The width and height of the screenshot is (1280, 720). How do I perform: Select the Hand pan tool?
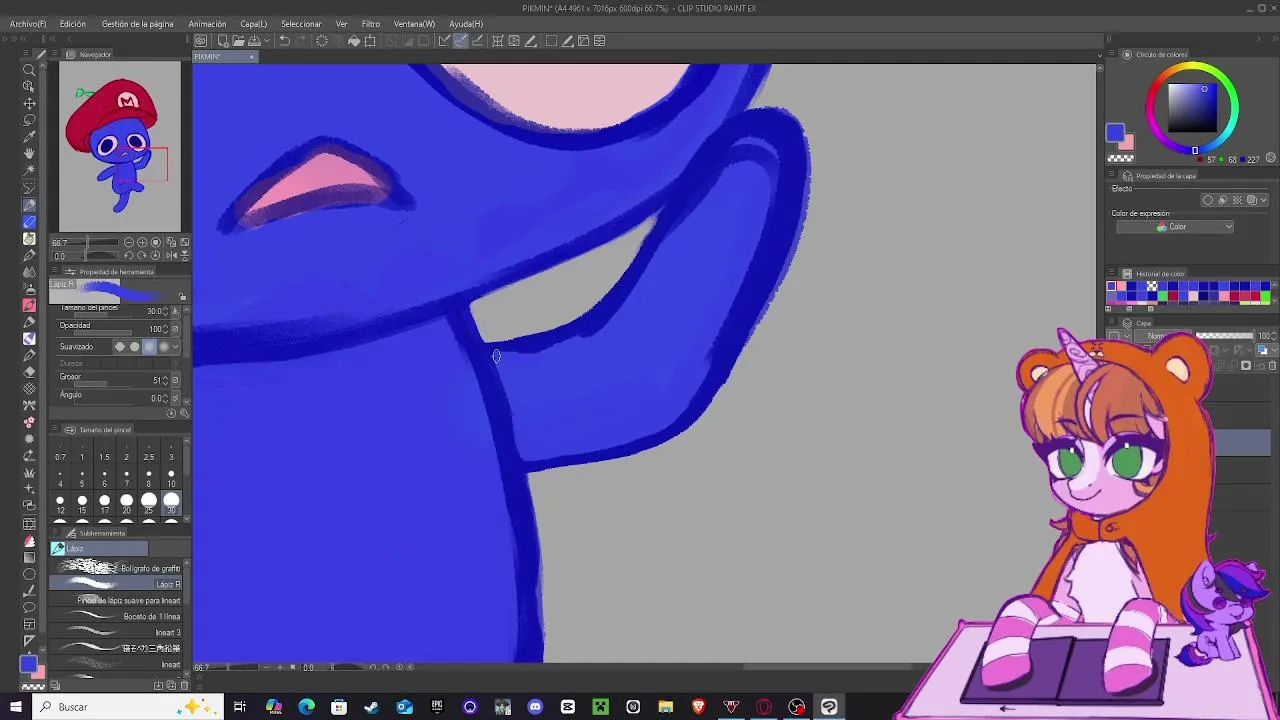click(29, 154)
